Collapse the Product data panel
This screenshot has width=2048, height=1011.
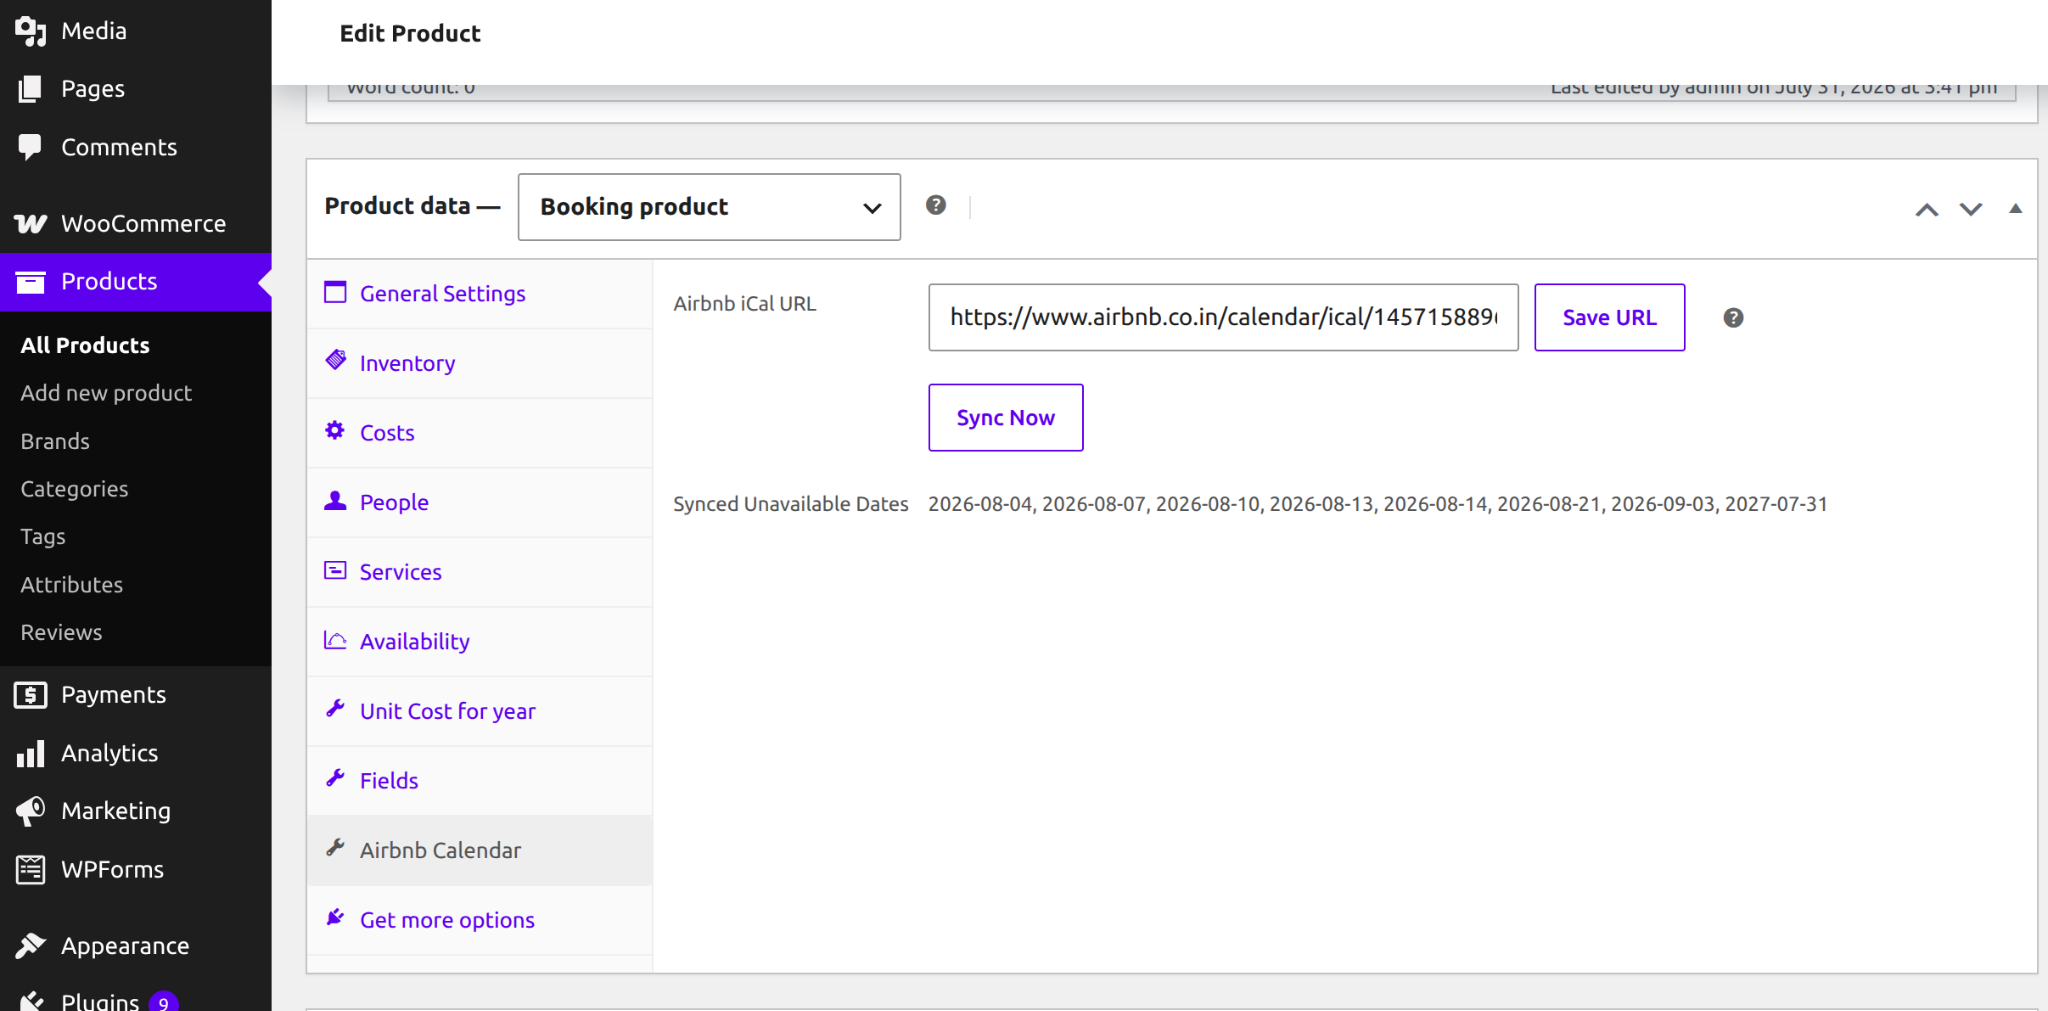coord(2015,208)
